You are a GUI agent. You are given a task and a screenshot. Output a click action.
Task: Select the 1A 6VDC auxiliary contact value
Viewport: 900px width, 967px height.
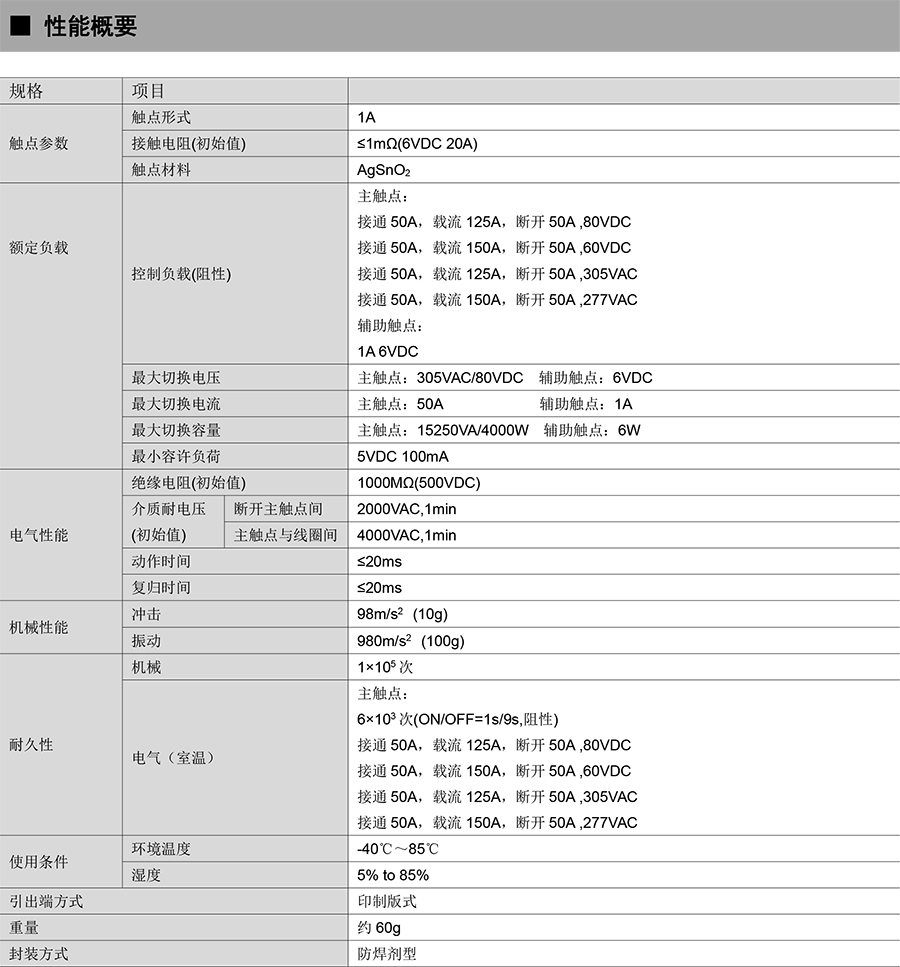coord(388,351)
